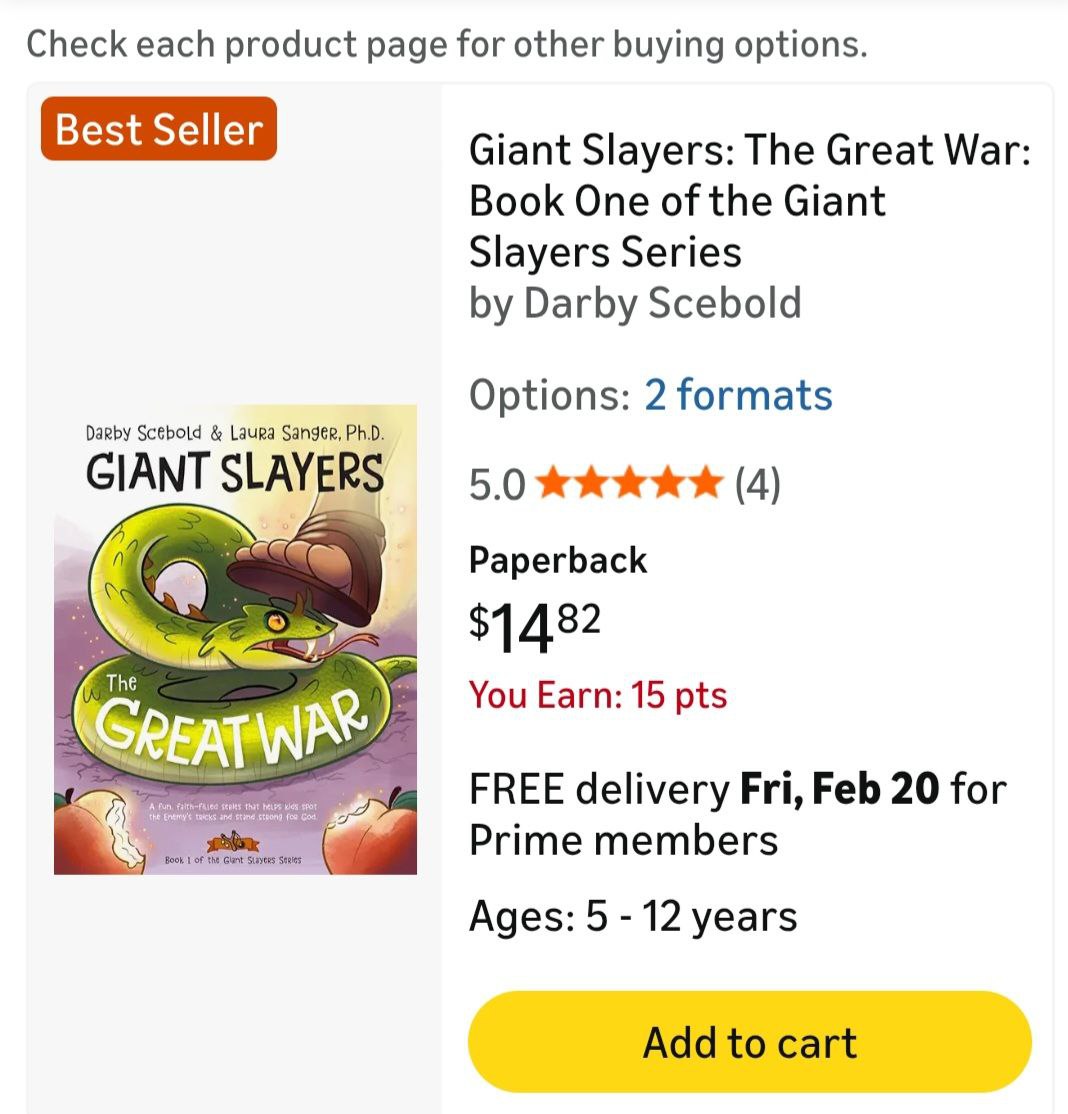Click the Fri, Feb 20 delivery date
The height and width of the screenshot is (1114, 1068).
(x=840, y=790)
